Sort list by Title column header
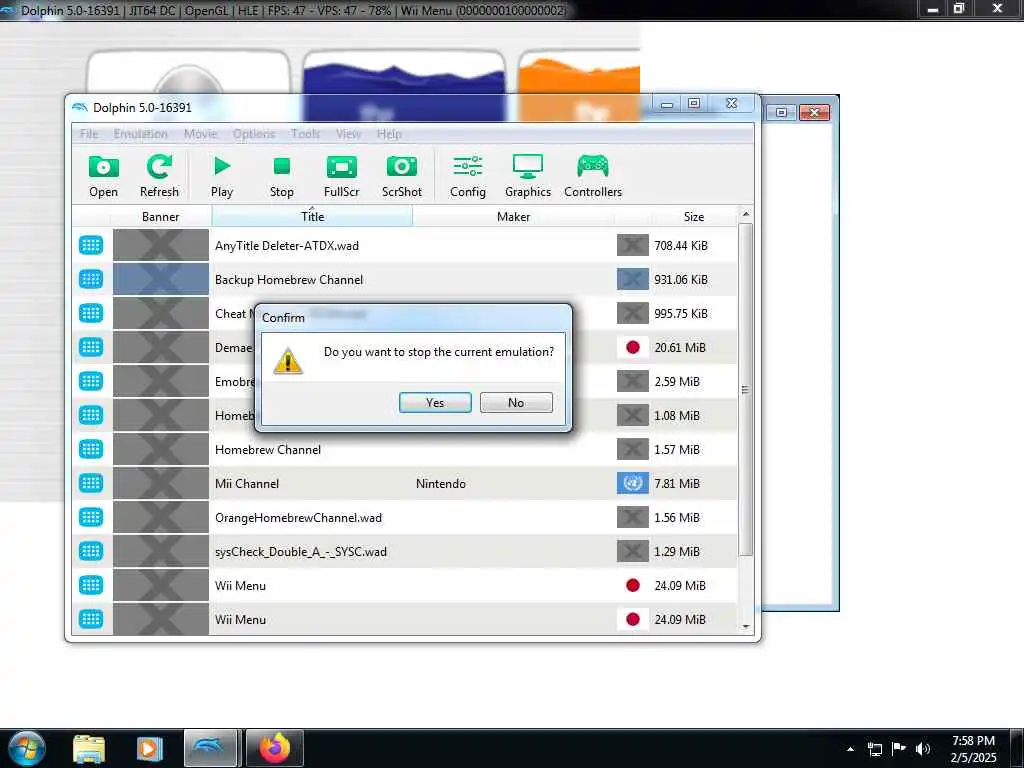The image size is (1024, 768). [x=312, y=217]
